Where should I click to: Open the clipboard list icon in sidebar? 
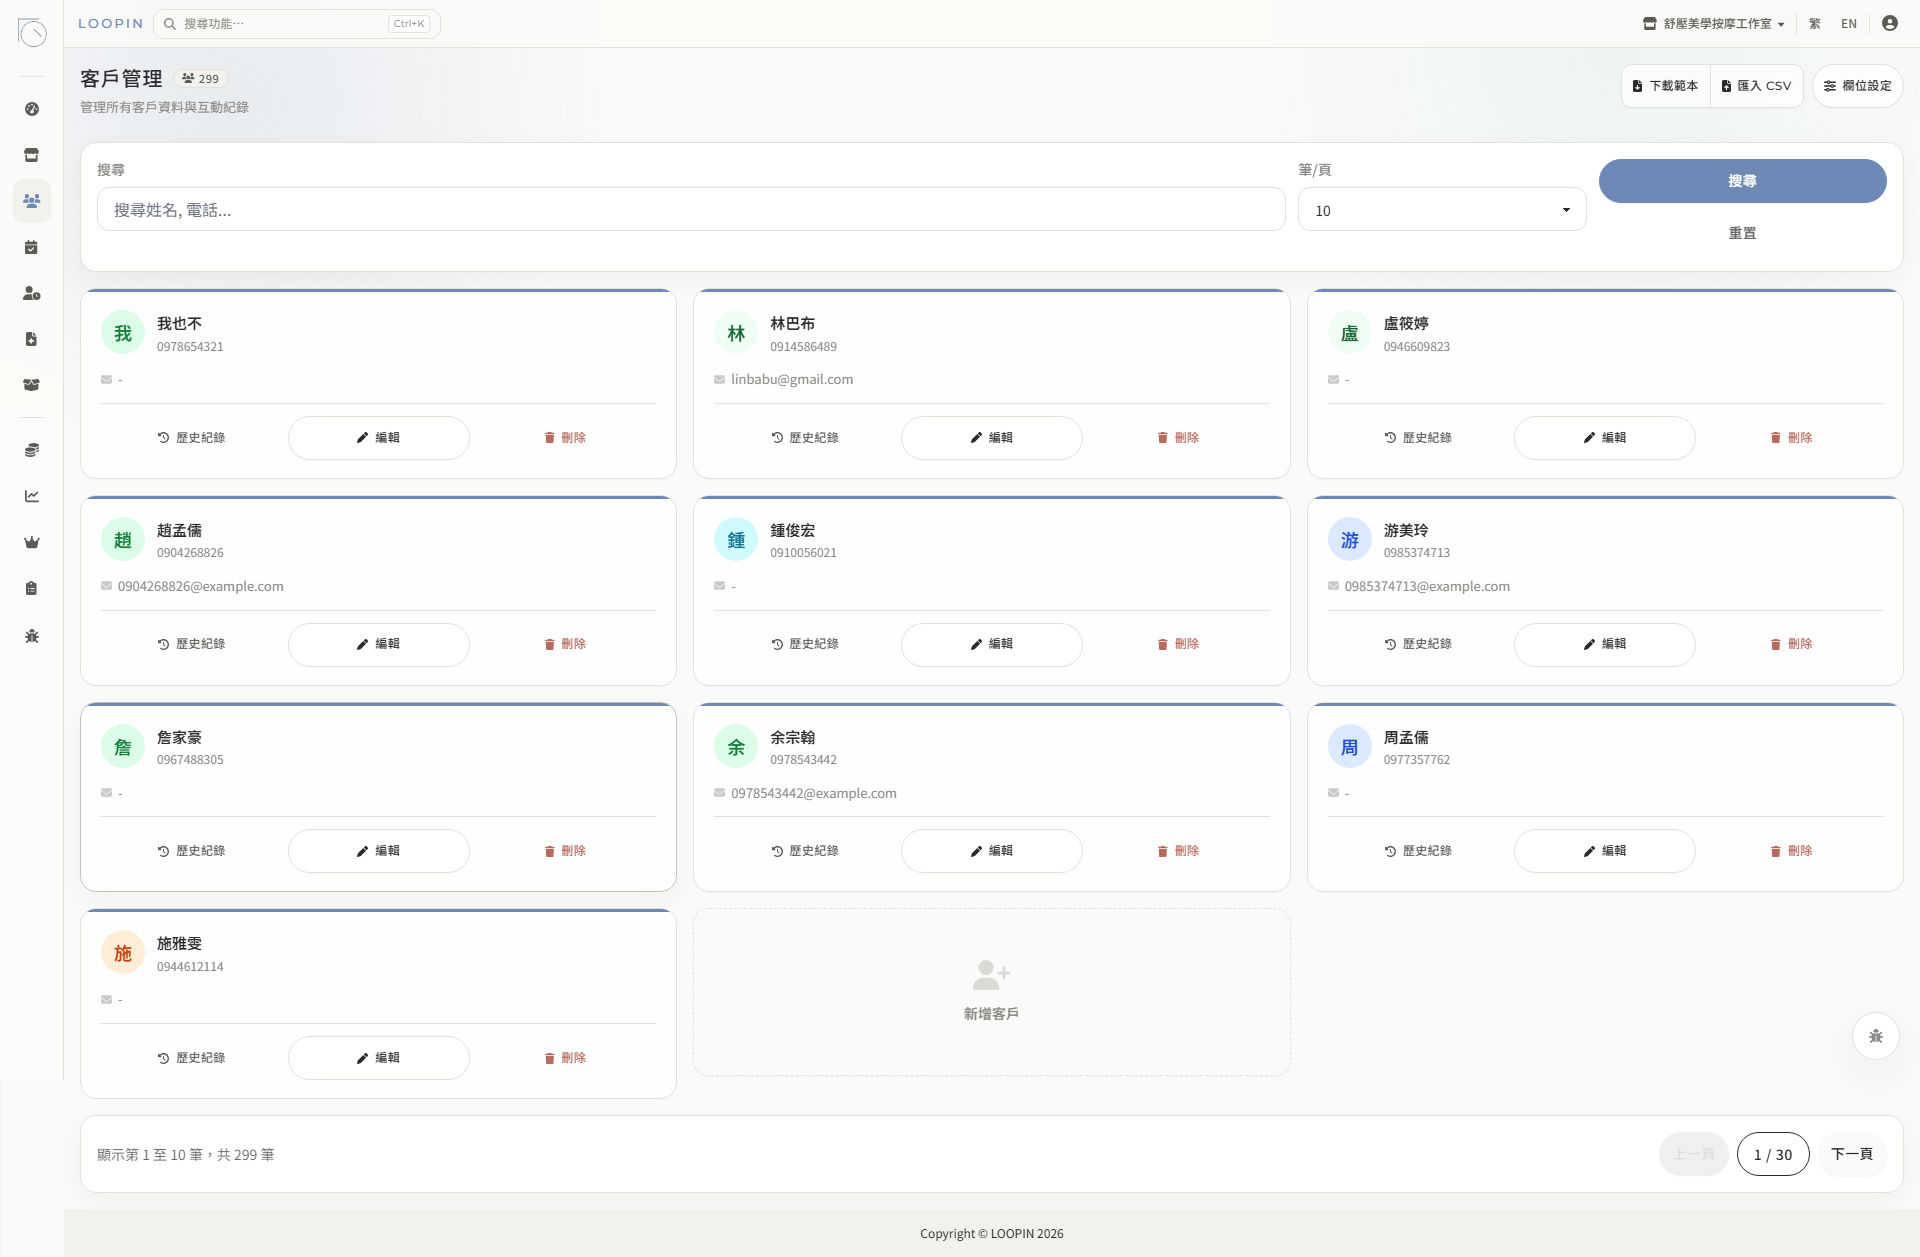32,588
